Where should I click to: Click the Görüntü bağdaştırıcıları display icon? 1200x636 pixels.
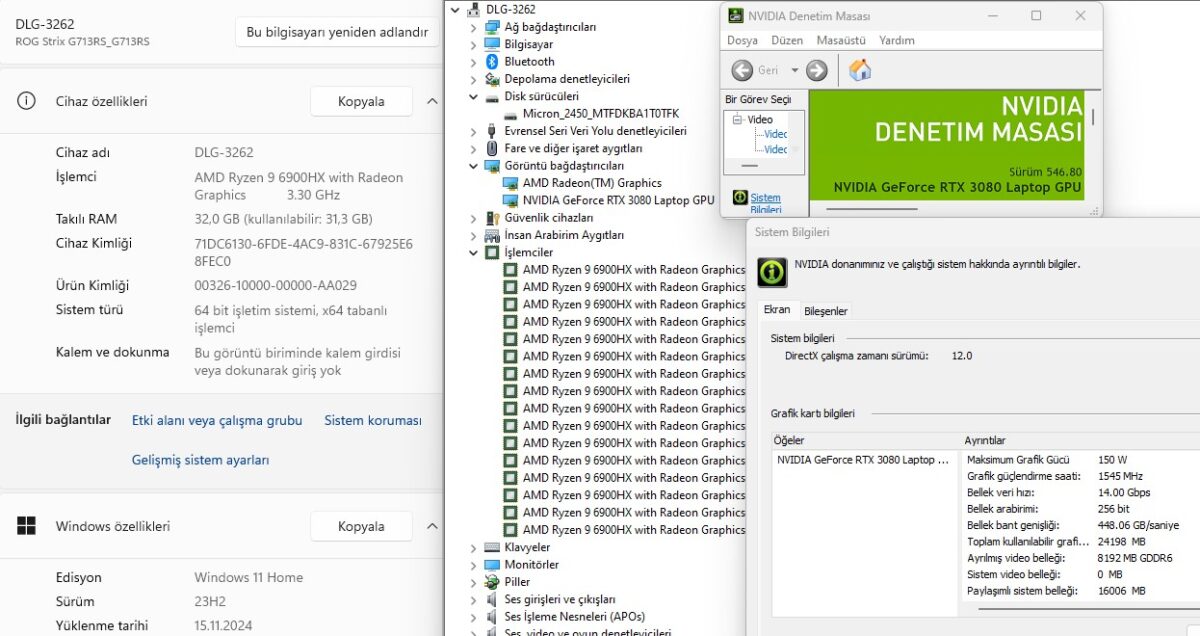tap(492, 165)
